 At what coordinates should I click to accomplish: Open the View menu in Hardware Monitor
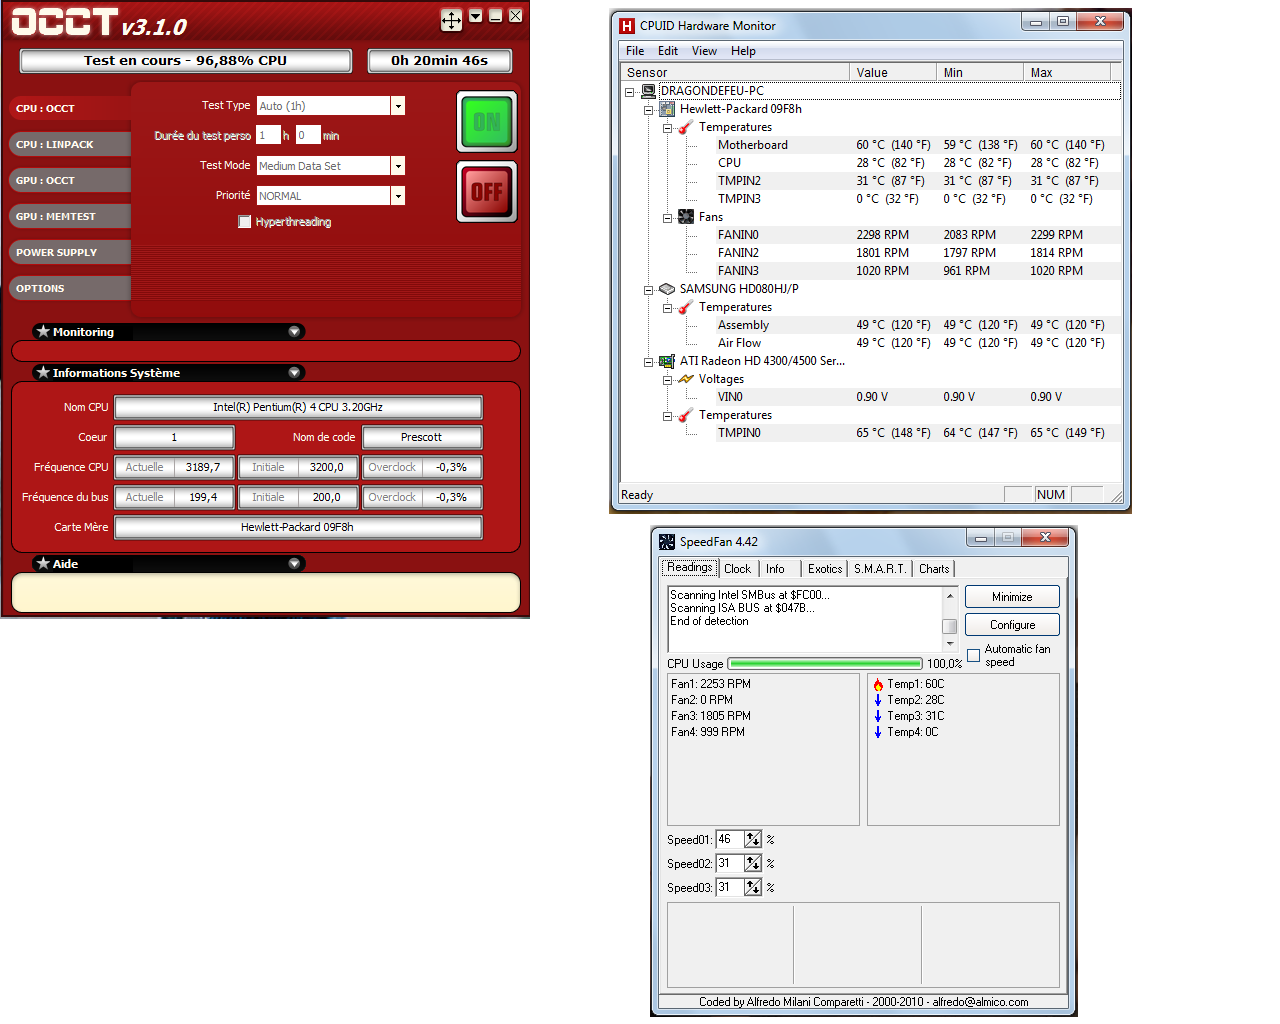pyautogui.click(x=704, y=51)
